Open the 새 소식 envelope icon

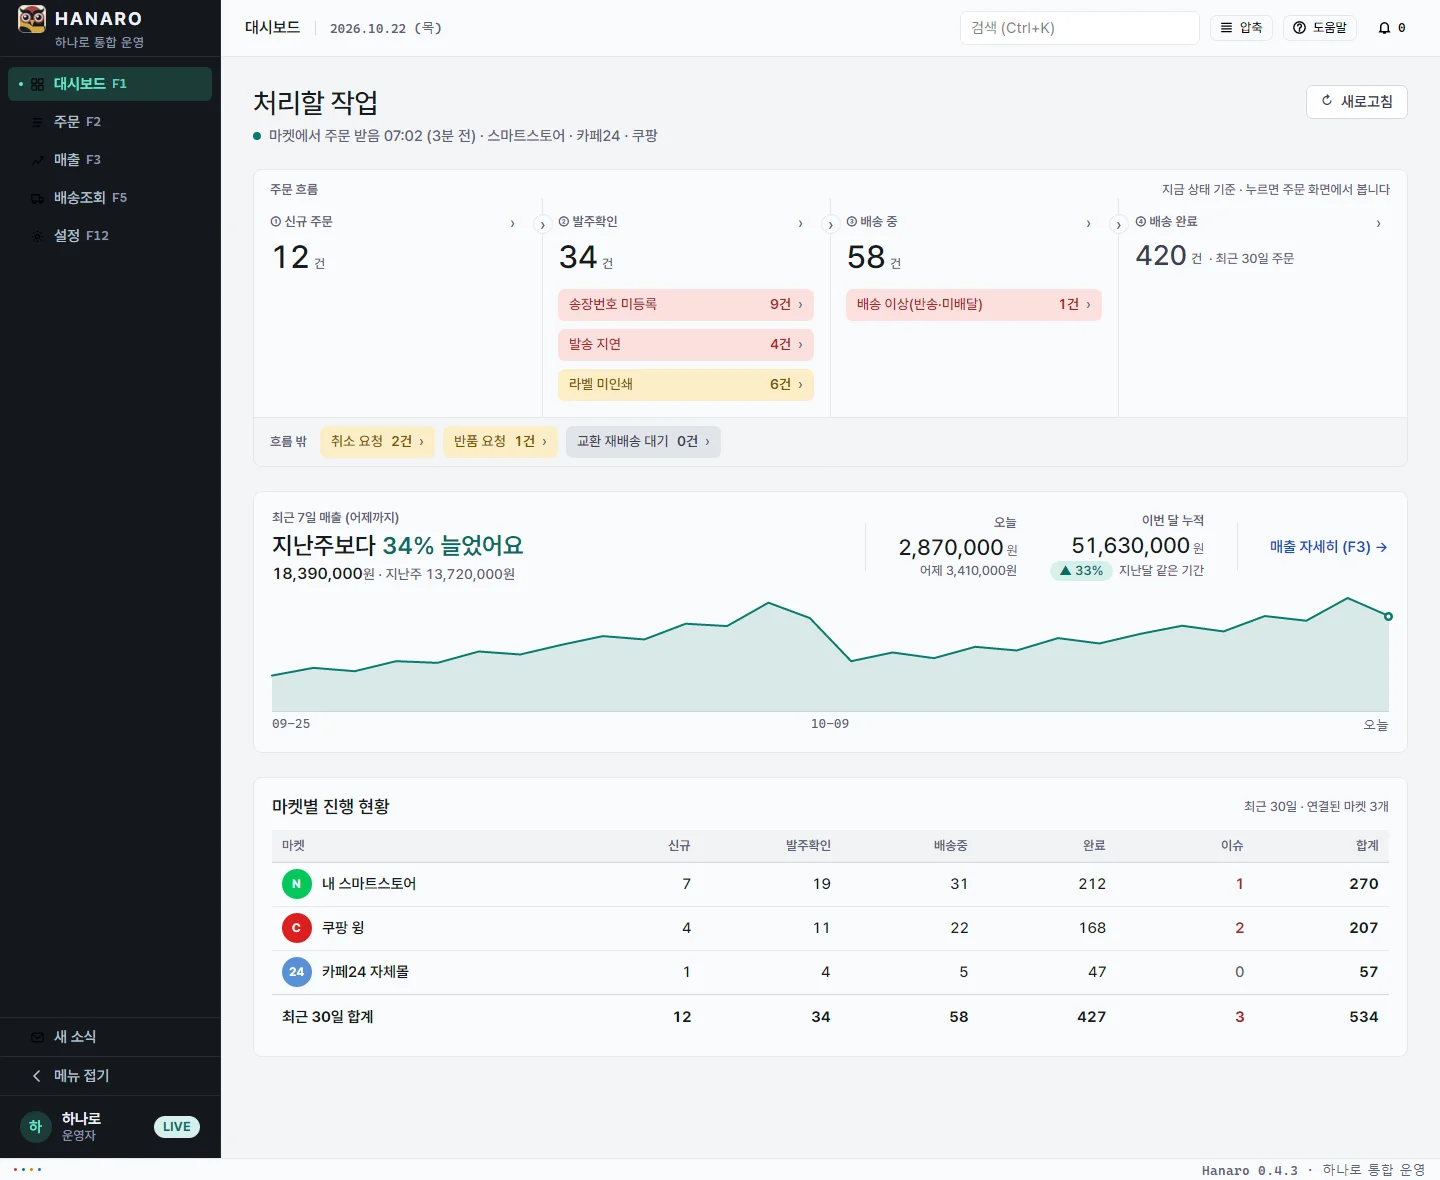tap(37, 1037)
